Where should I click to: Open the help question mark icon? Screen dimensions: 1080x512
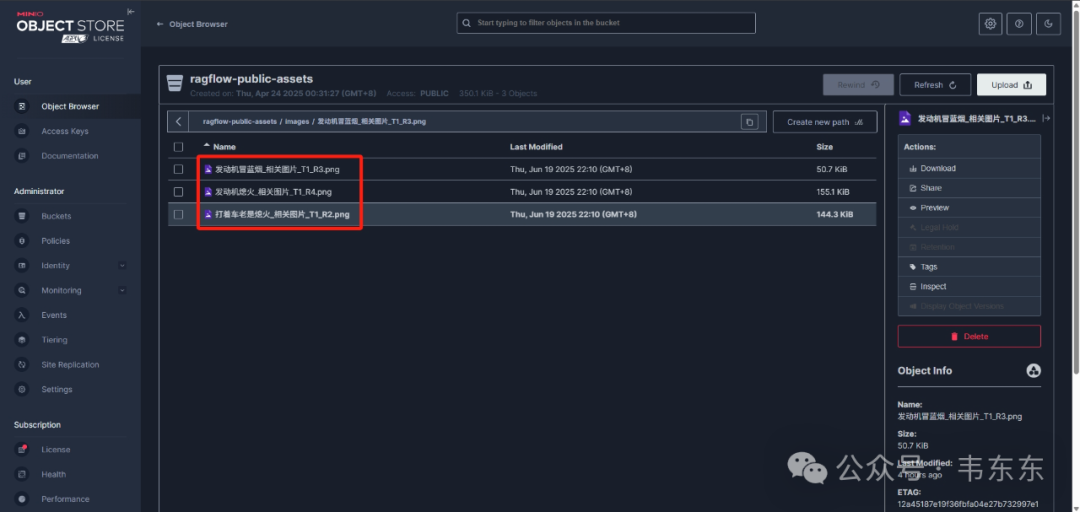[1019, 23]
